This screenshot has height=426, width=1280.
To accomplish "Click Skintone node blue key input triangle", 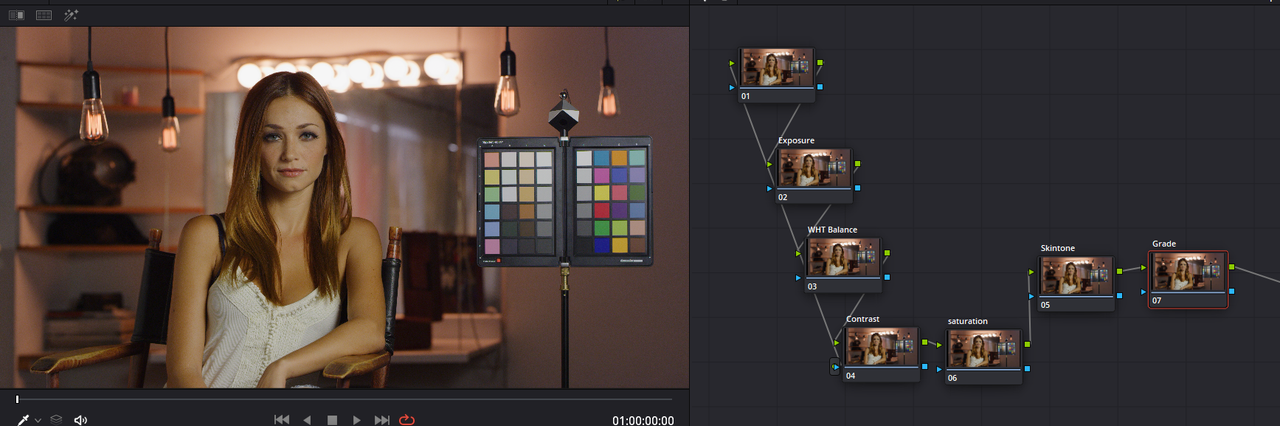I will click(x=1033, y=295).
